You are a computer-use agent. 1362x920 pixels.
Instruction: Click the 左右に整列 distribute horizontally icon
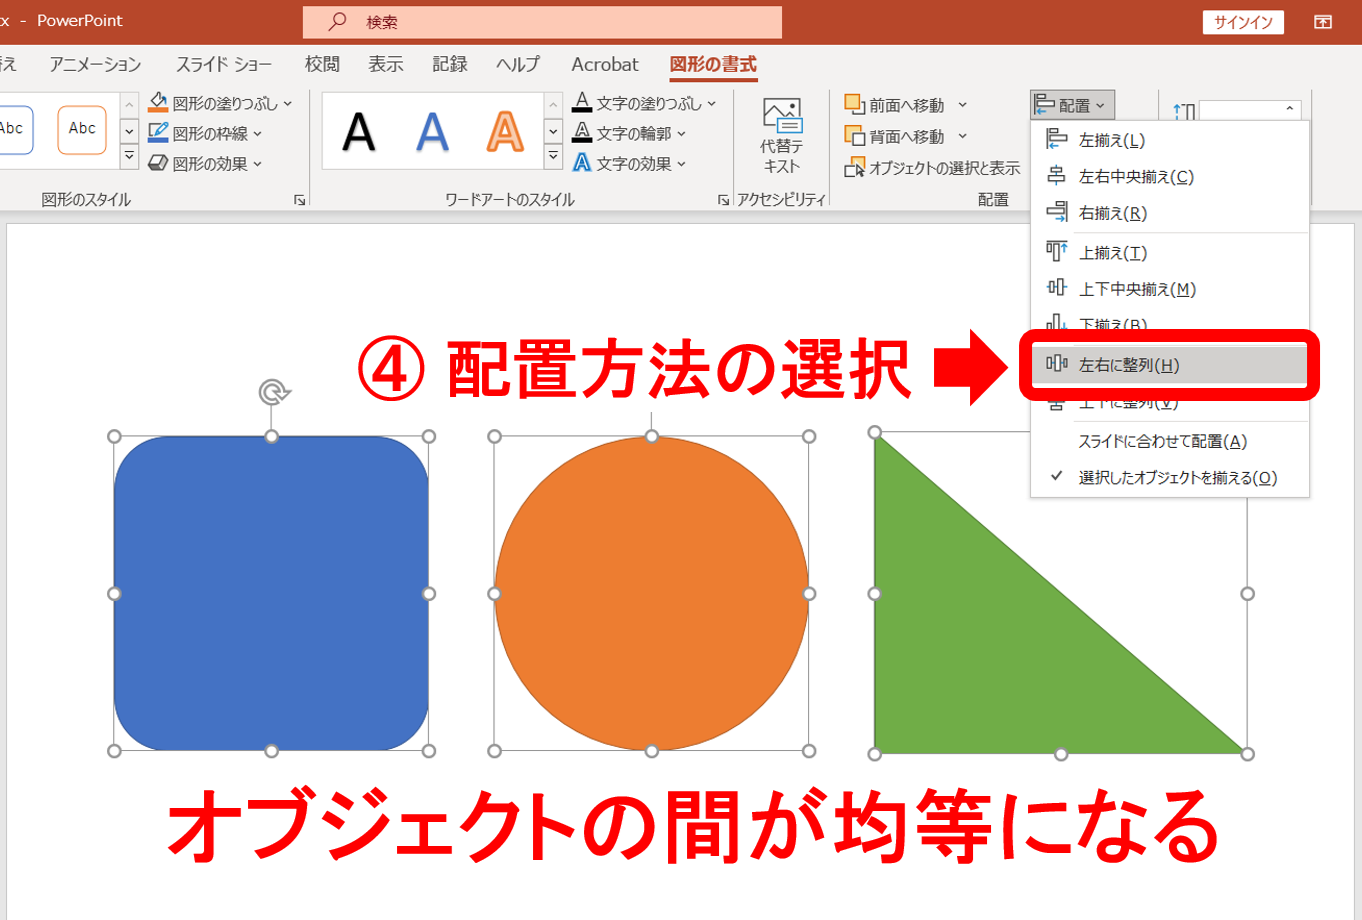click(x=1056, y=364)
